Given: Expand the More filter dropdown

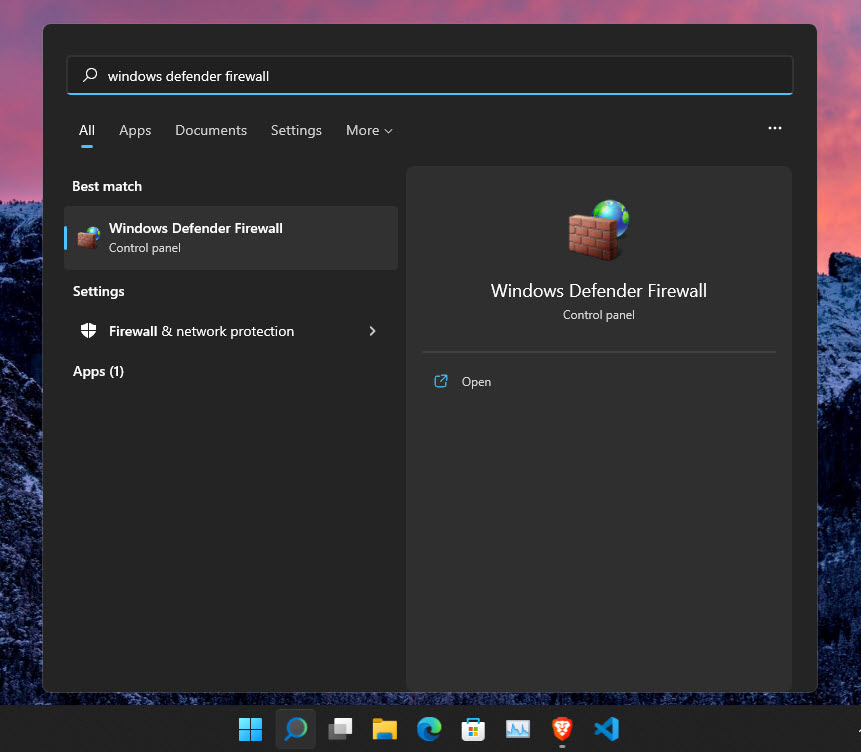Looking at the screenshot, I should pos(369,130).
